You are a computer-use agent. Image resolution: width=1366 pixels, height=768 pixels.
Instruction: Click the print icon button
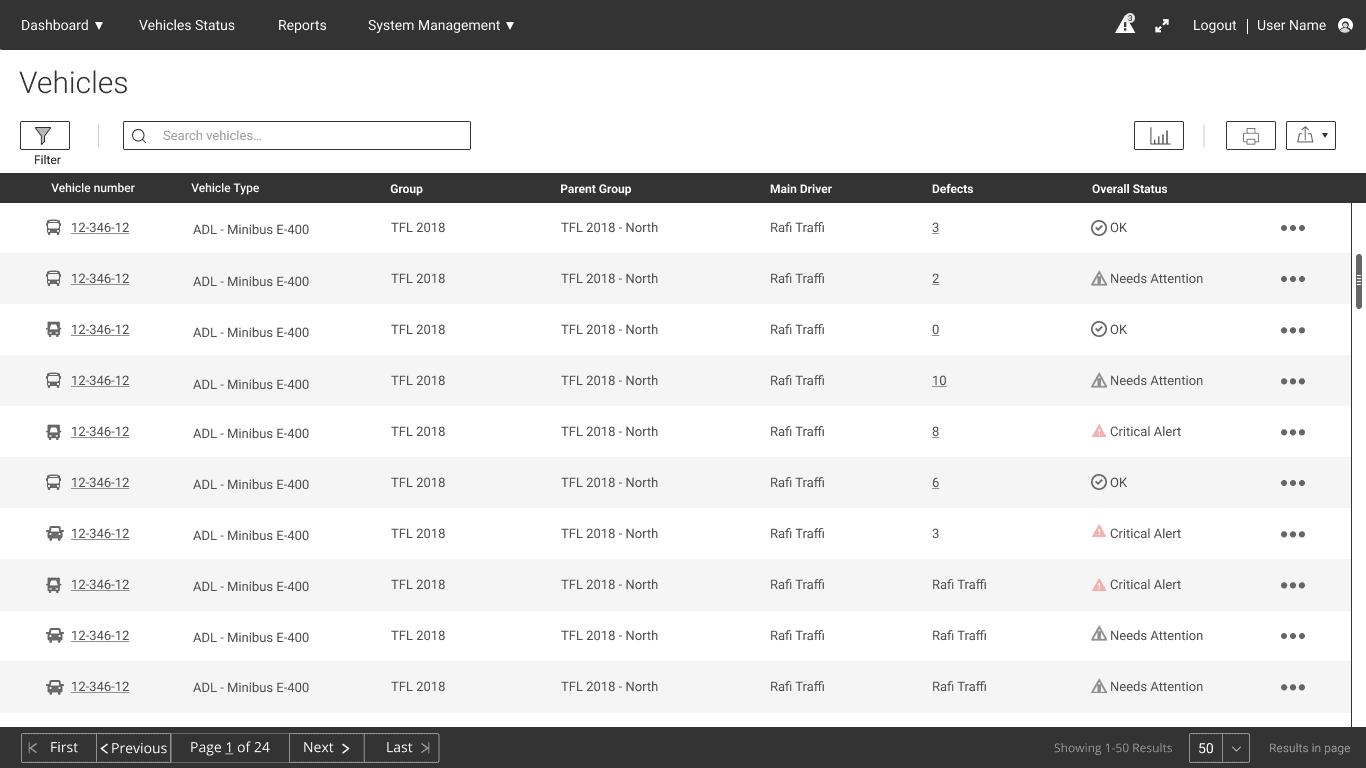(x=1251, y=136)
